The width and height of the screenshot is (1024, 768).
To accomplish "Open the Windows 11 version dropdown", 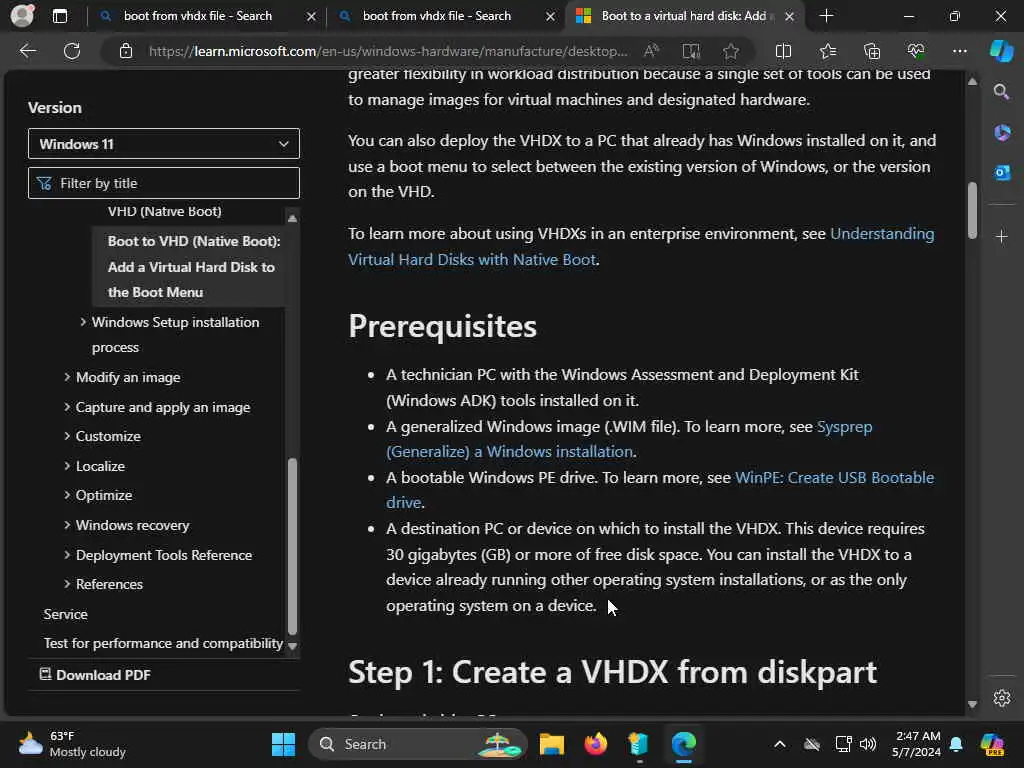I will [x=164, y=144].
